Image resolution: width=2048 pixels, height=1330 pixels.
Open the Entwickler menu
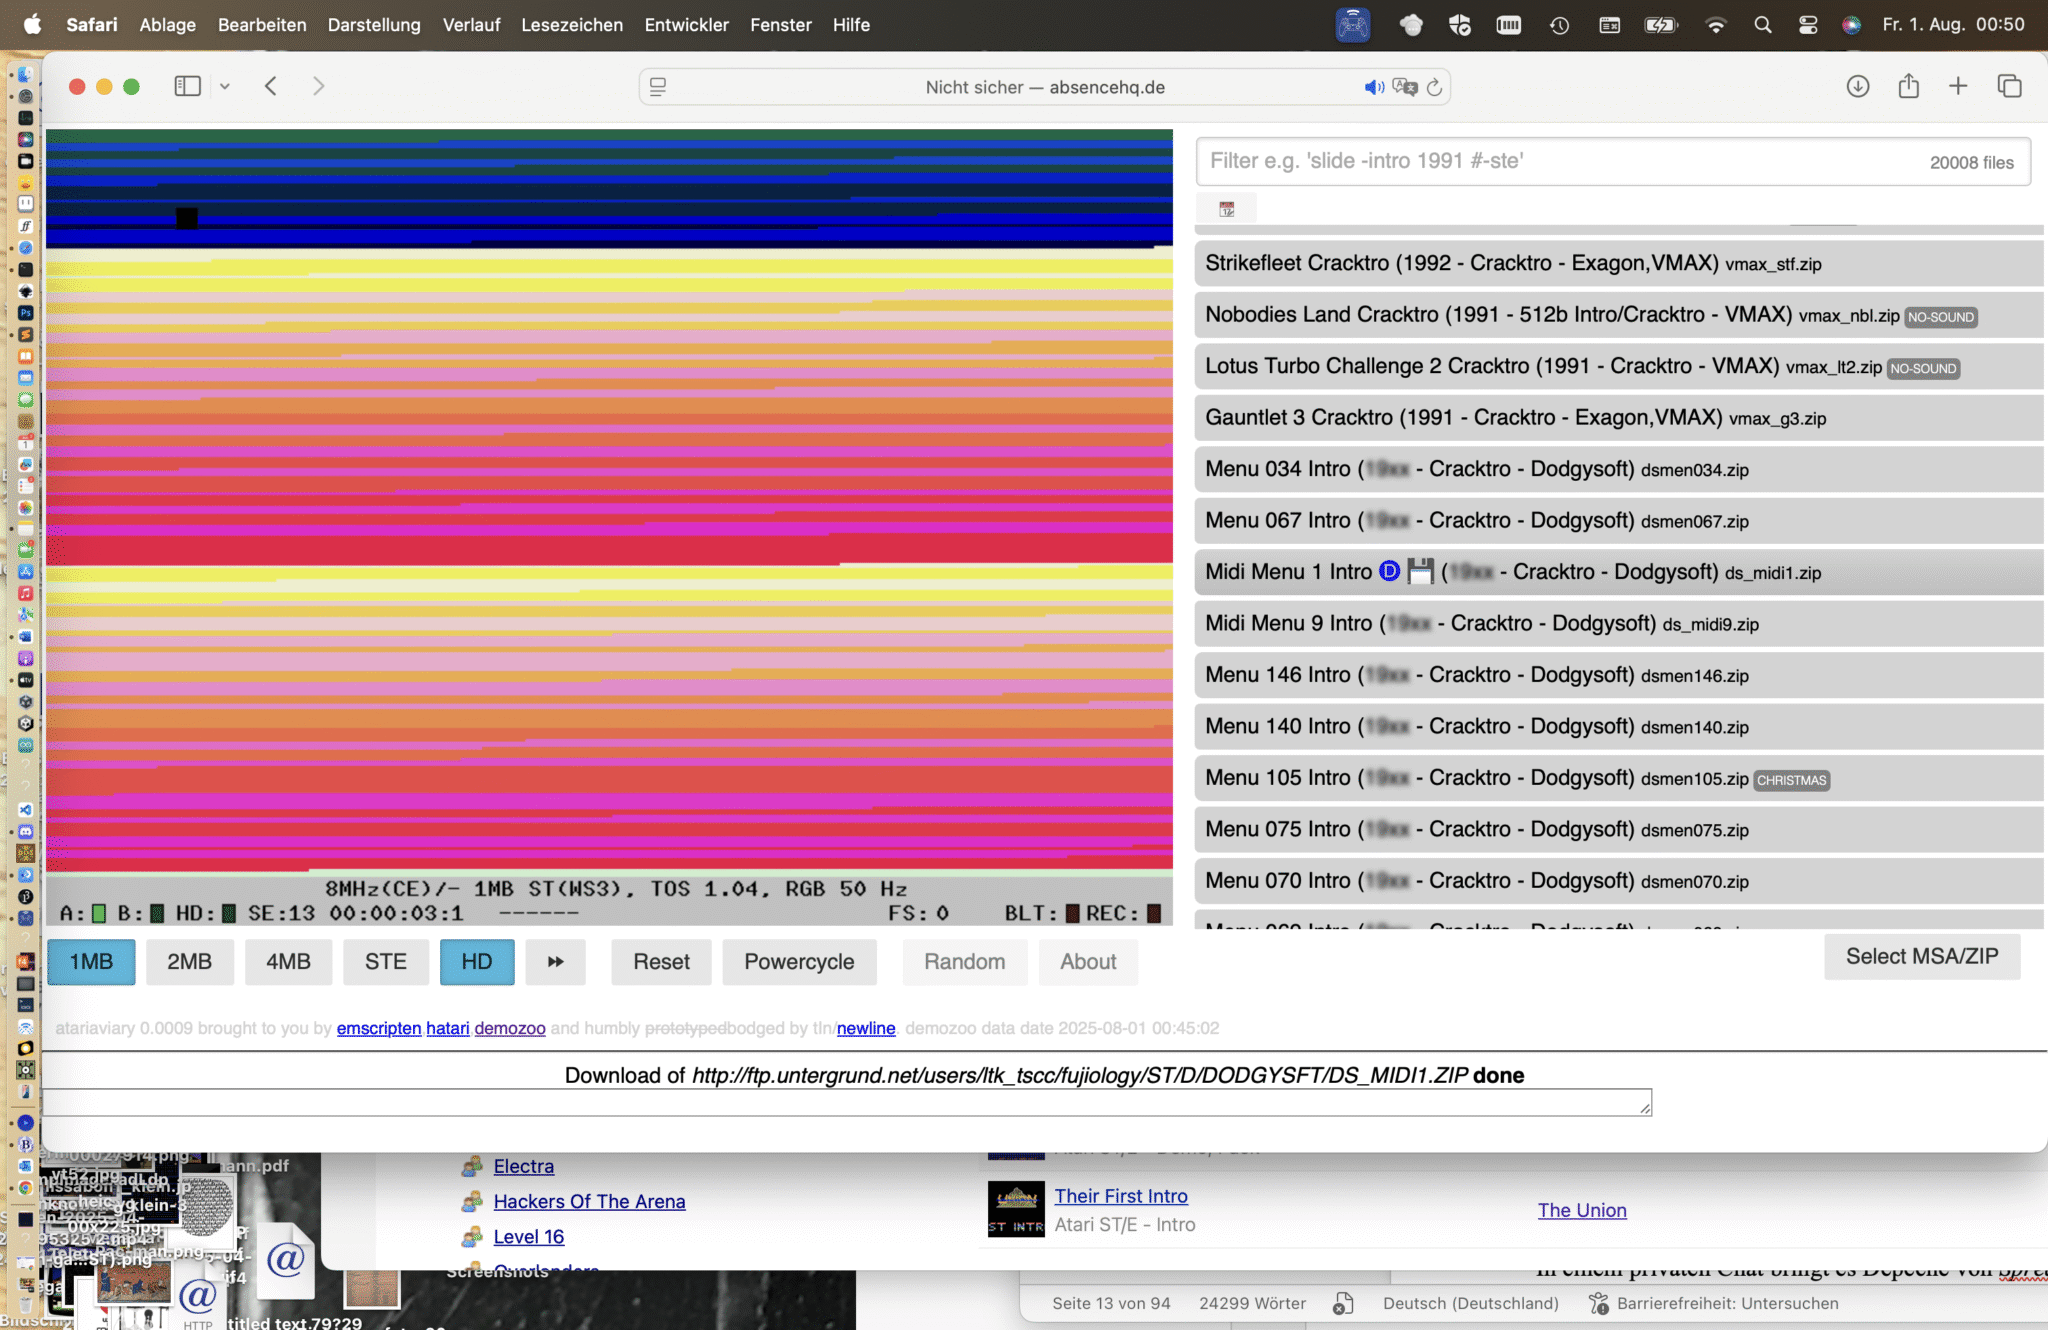click(x=686, y=24)
